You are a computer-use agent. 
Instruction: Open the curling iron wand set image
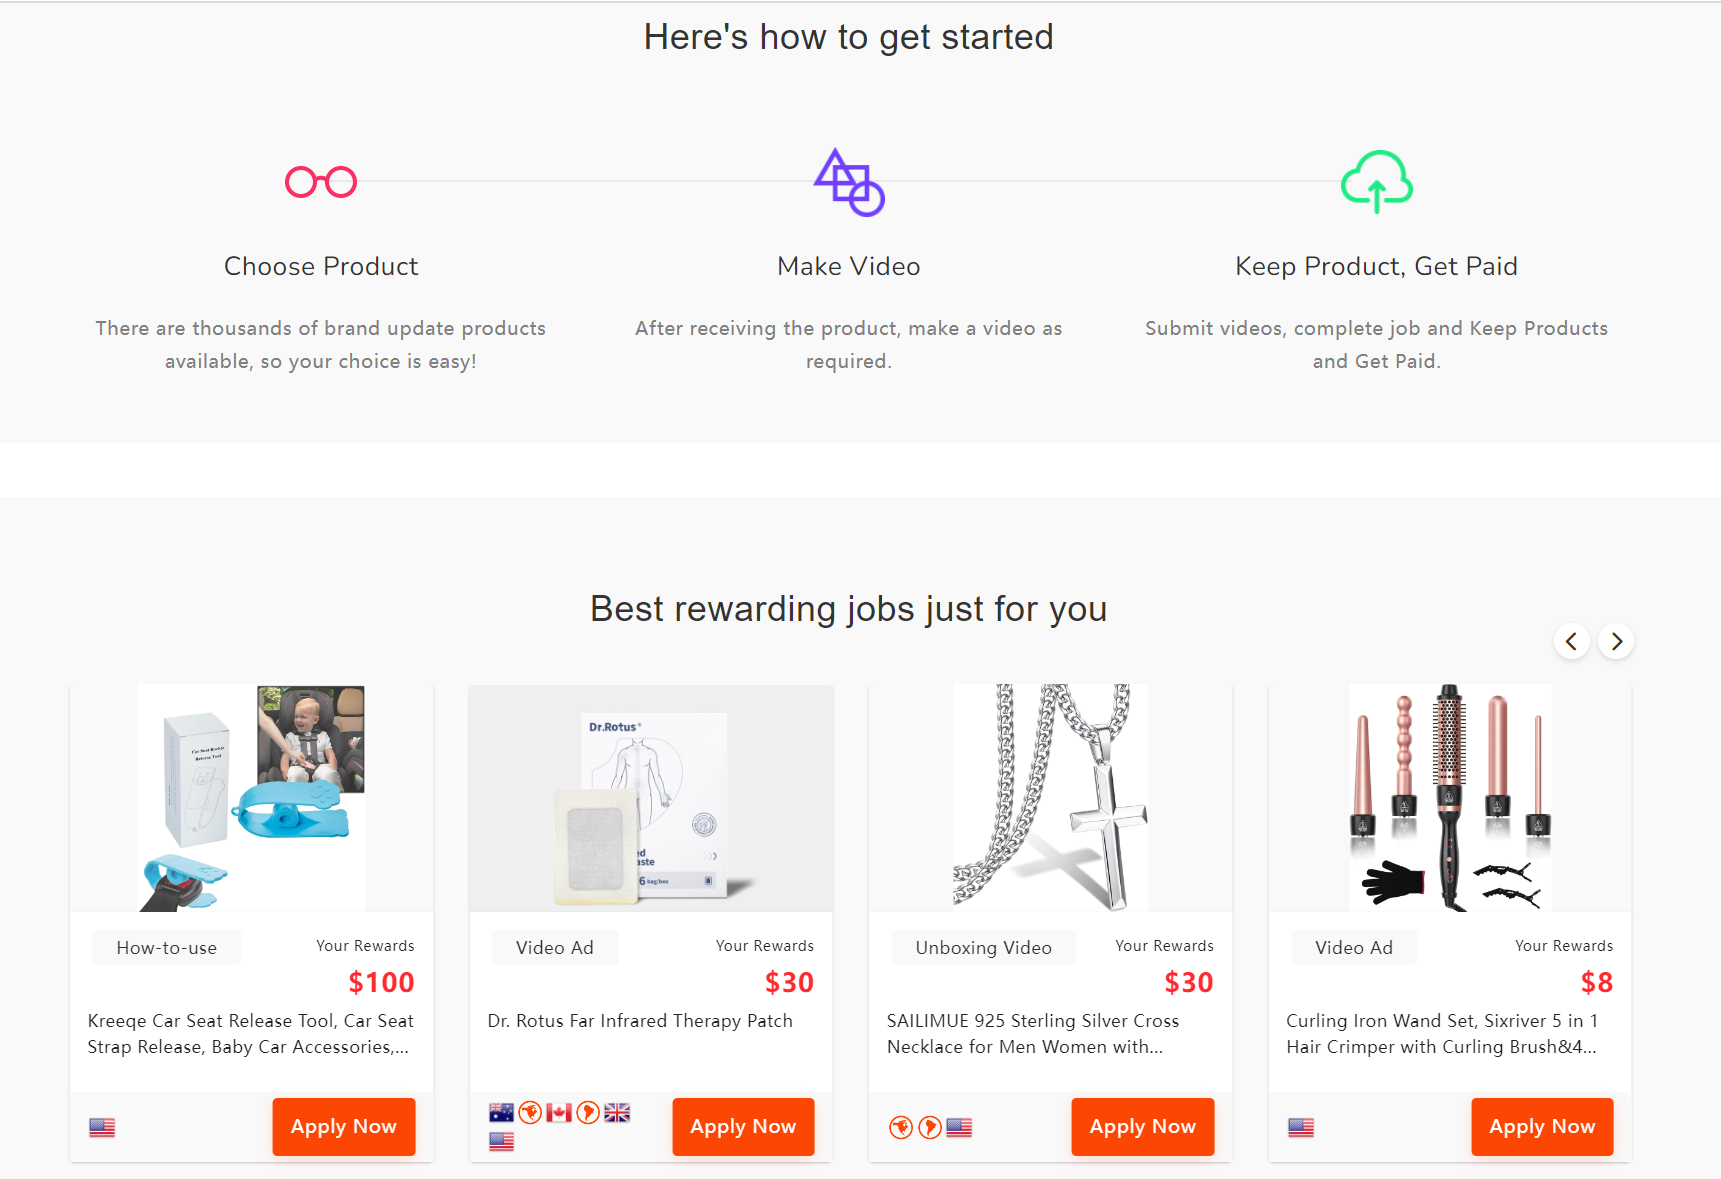(1450, 798)
